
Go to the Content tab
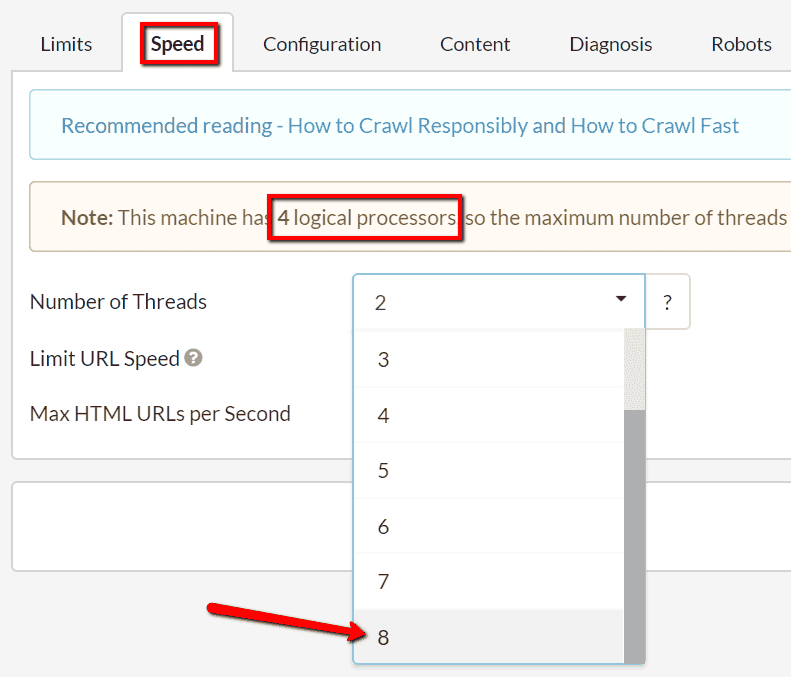pyautogui.click(x=475, y=44)
